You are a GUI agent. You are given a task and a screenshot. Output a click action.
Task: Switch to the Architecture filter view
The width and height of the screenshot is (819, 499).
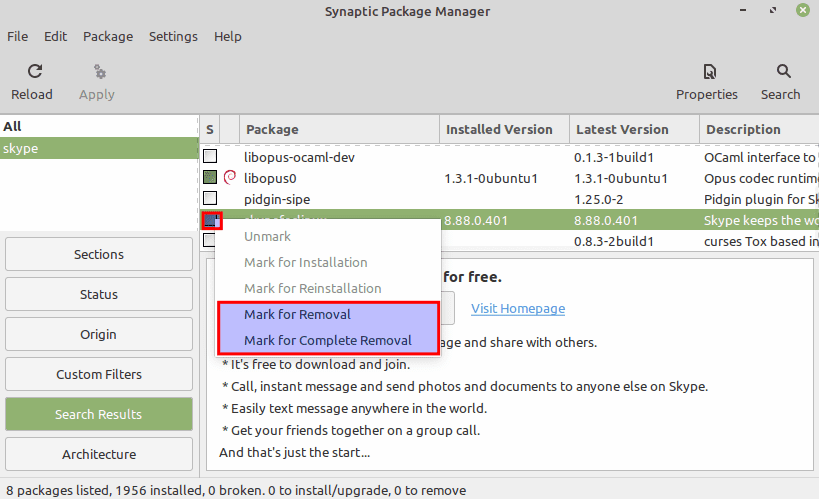point(99,454)
